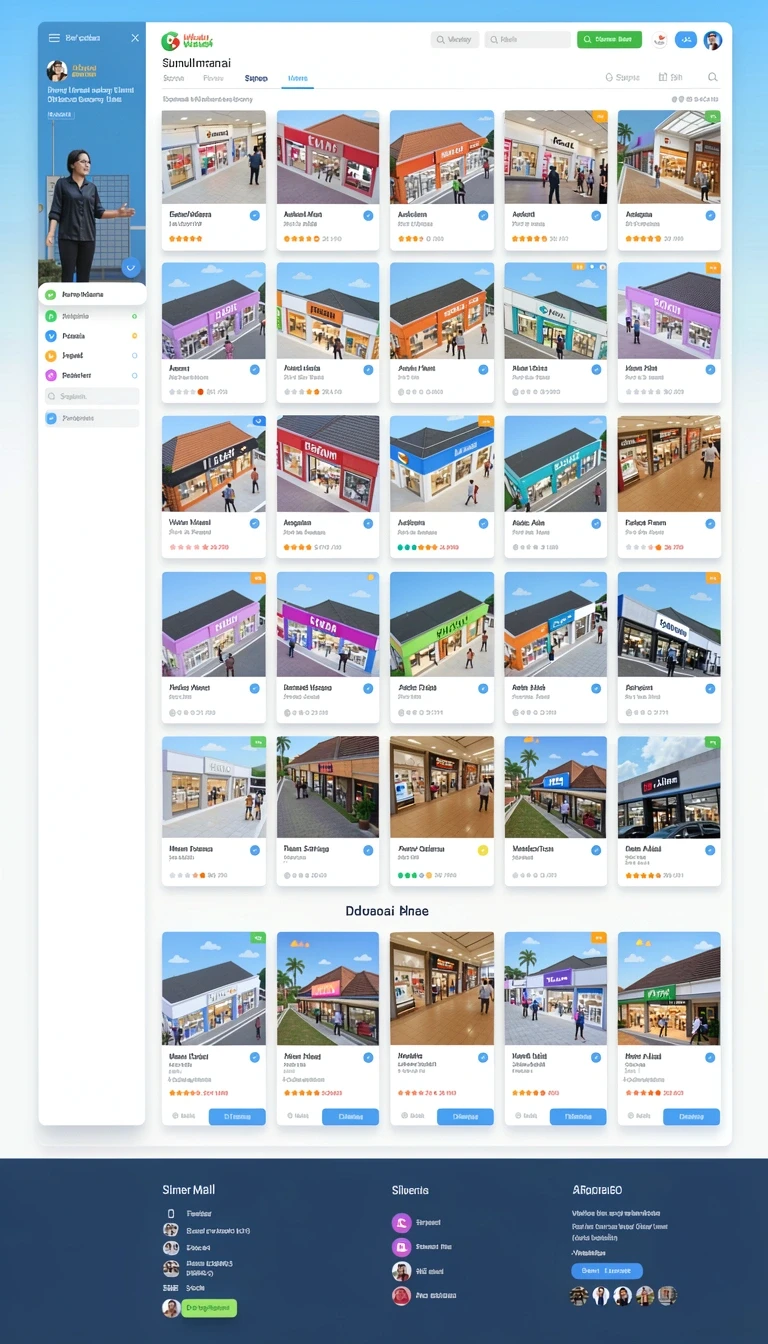Click the green icon in the highlighted sidebar item
Viewport: 768px width, 1344px height.
pyautogui.click(x=51, y=295)
